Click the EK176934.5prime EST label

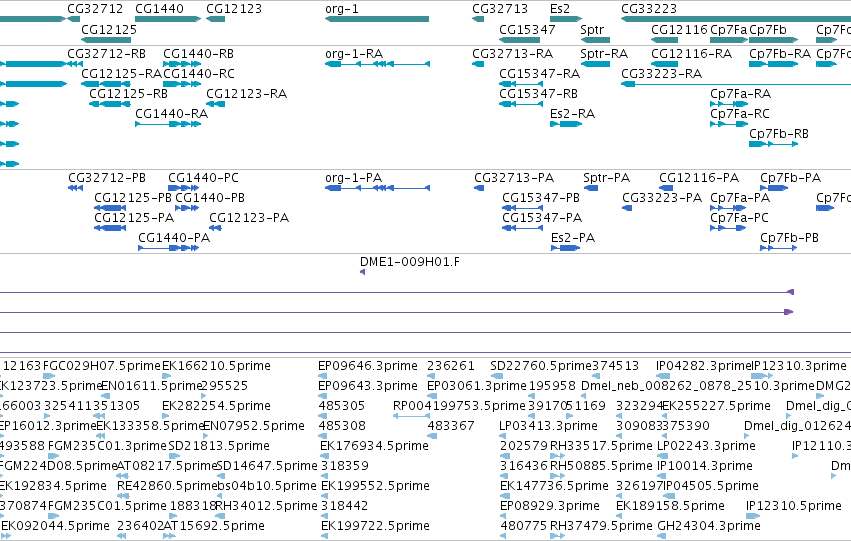tap(374, 445)
